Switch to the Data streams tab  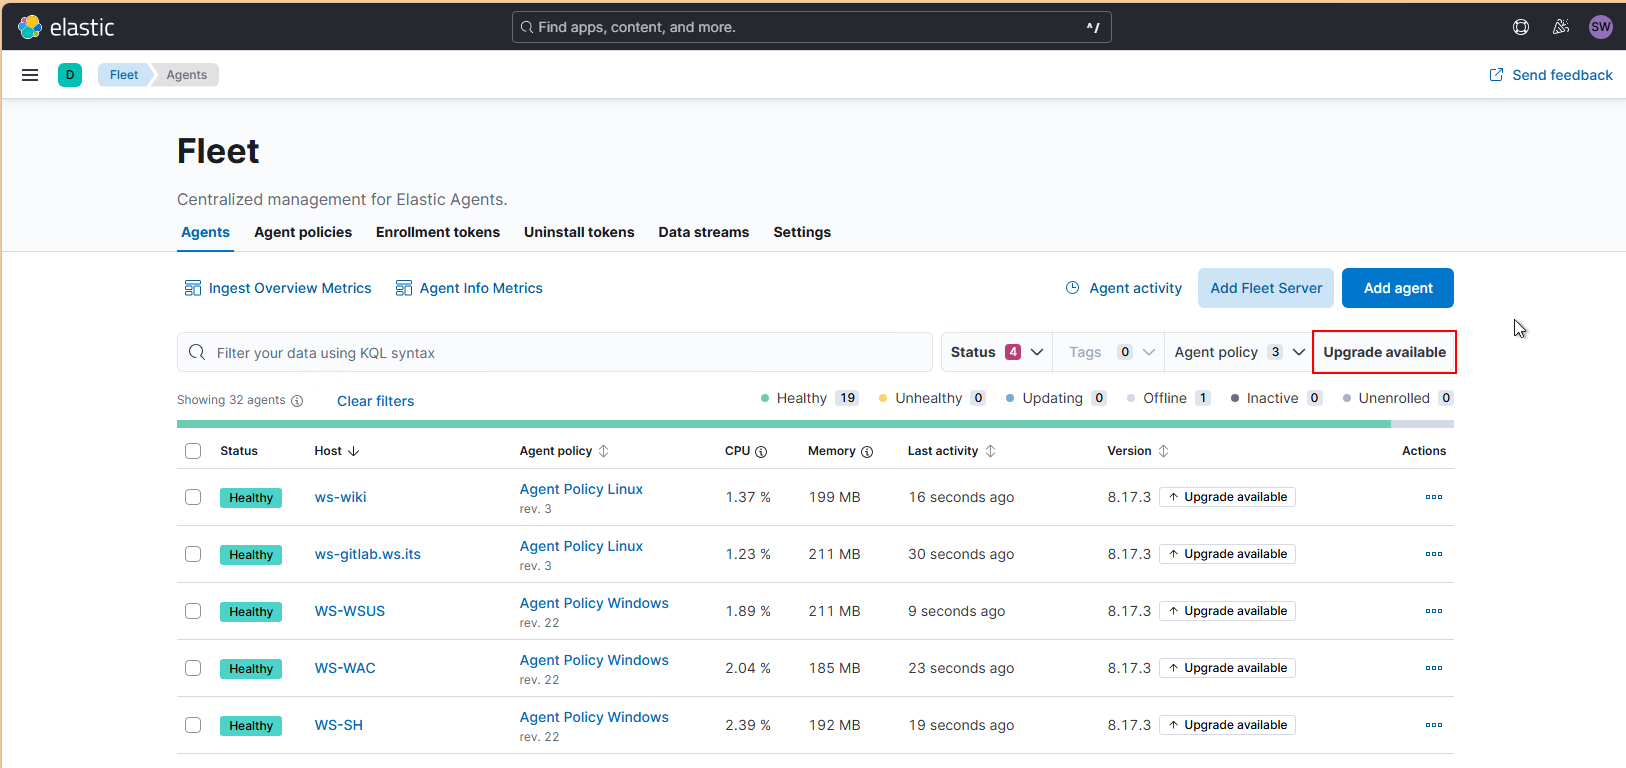point(704,232)
